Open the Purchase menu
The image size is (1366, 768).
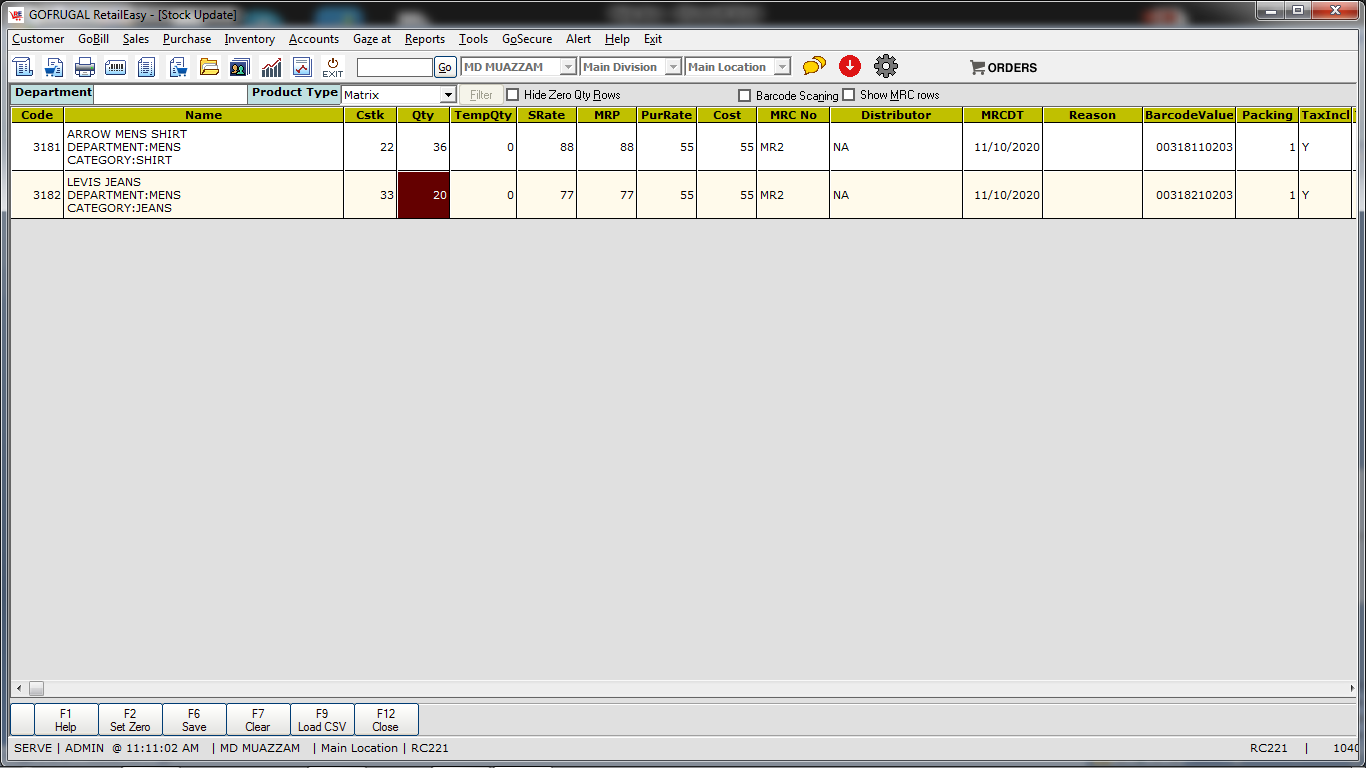click(x=187, y=39)
